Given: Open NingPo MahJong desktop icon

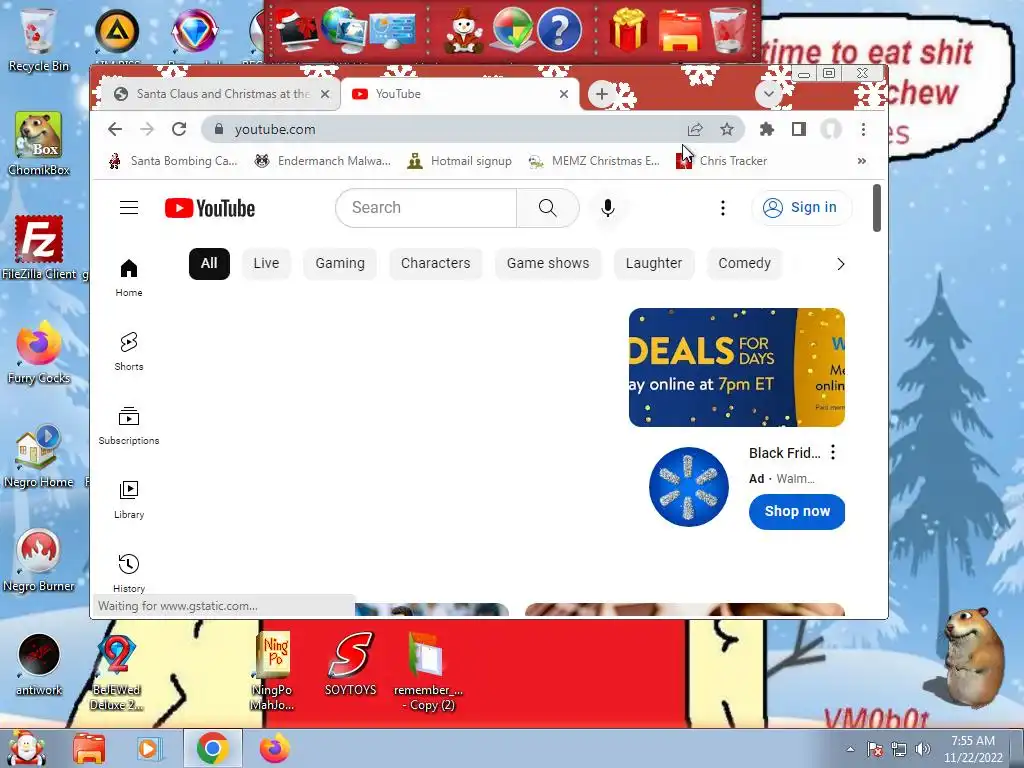Looking at the screenshot, I should click(x=272, y=671).
